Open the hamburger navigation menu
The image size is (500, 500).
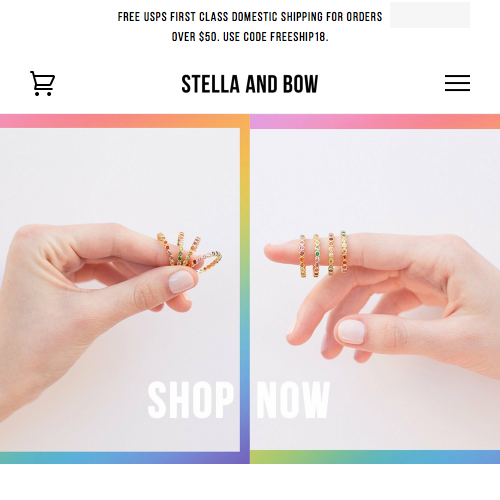click(x=457, y=83)
